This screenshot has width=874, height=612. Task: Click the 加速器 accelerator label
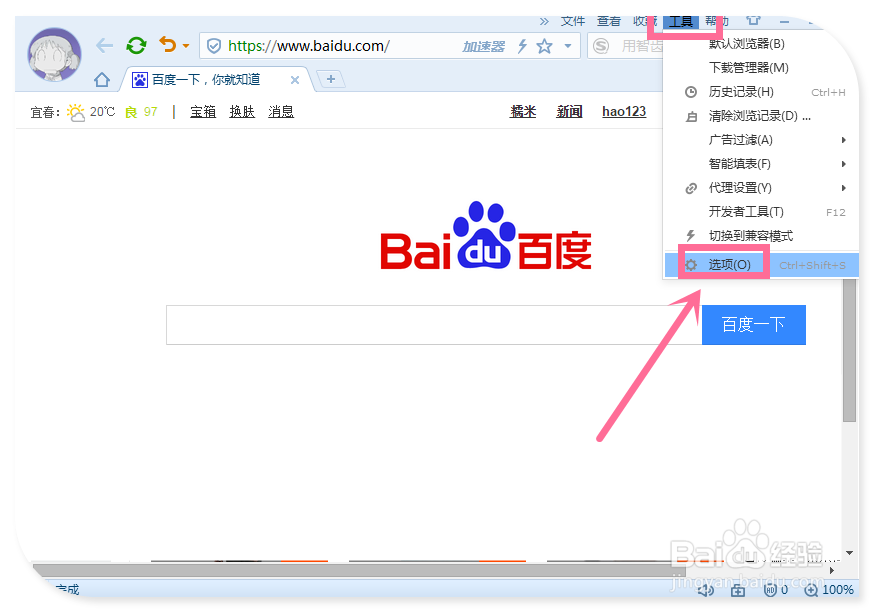[x=483, y=46]
